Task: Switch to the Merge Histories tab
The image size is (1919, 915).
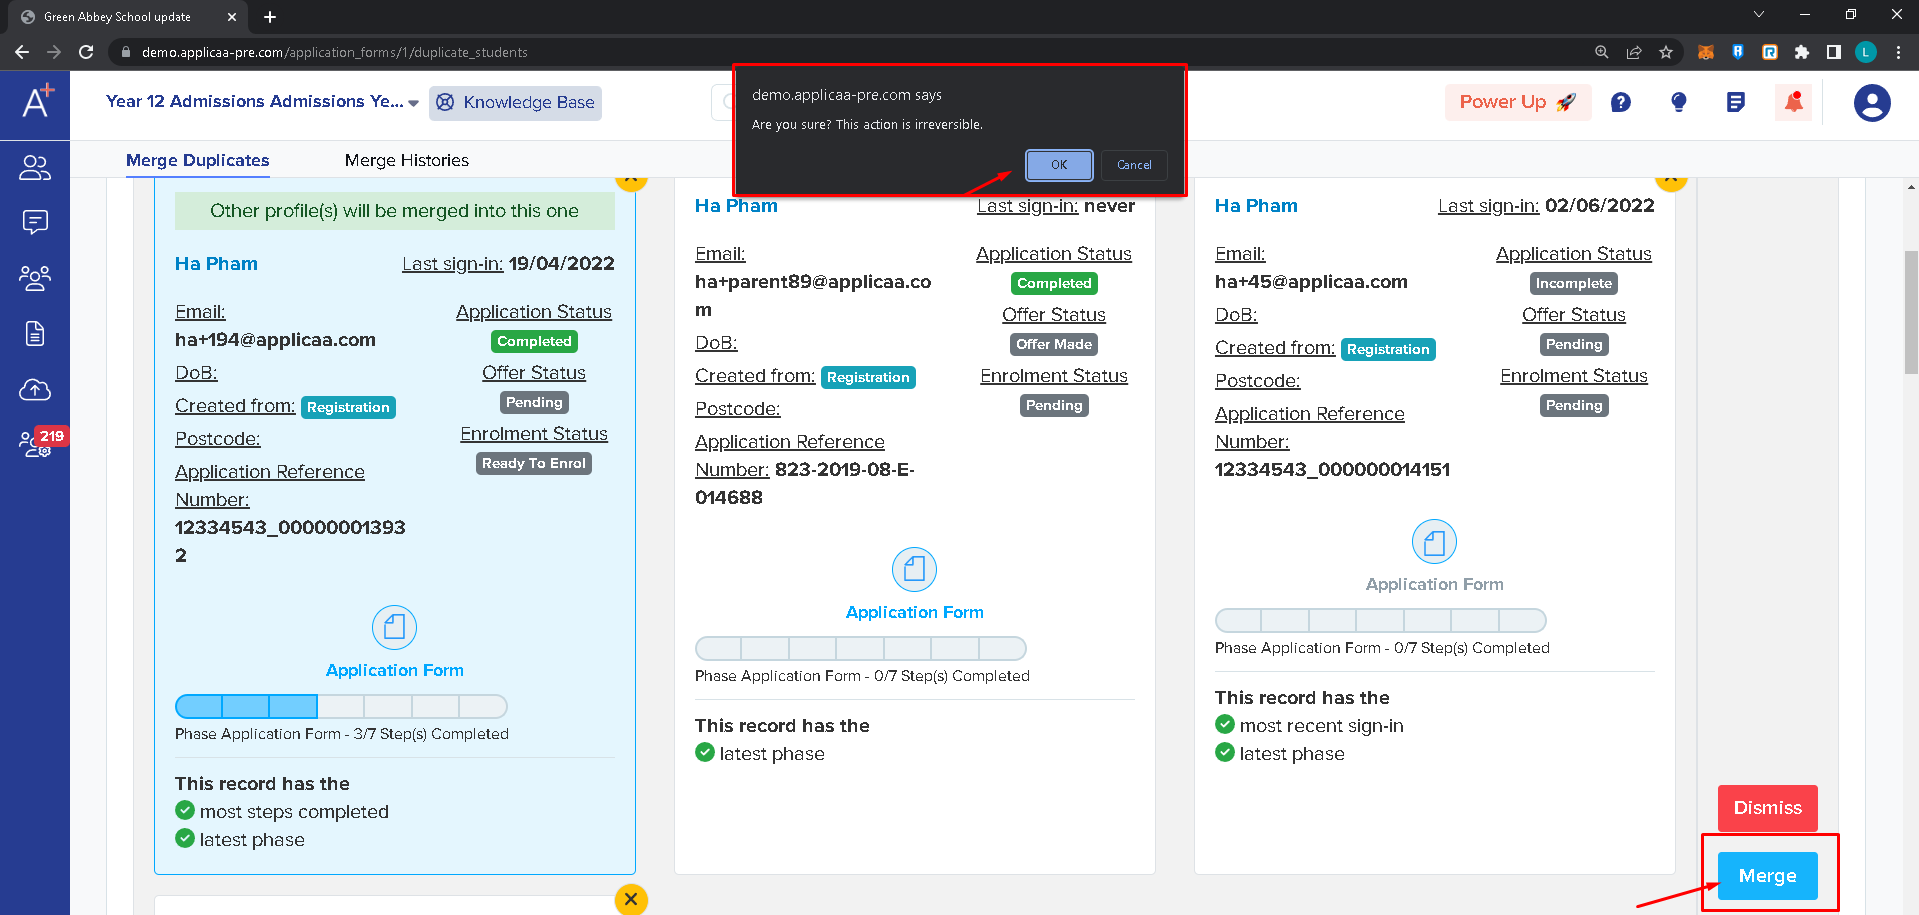Action: coord(406,160)
